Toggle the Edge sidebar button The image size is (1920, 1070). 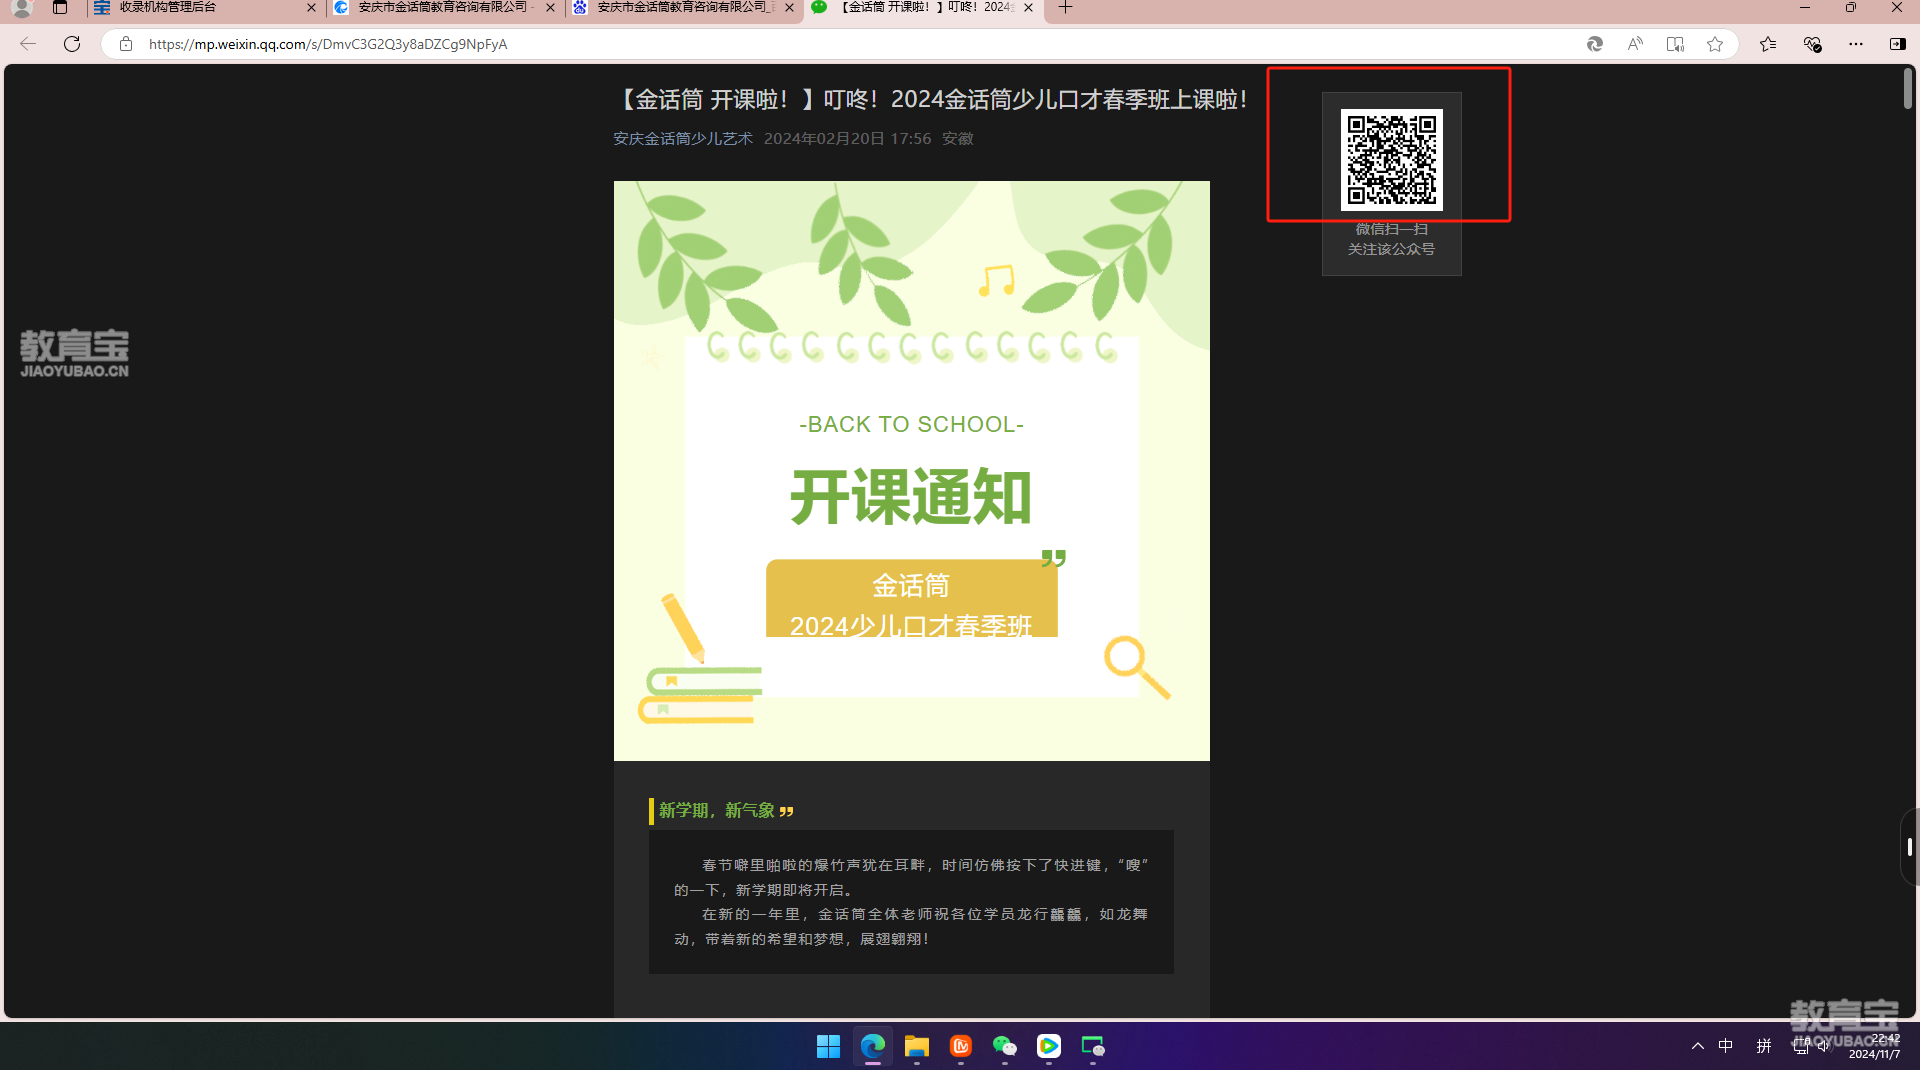[x=1897, y=44]
